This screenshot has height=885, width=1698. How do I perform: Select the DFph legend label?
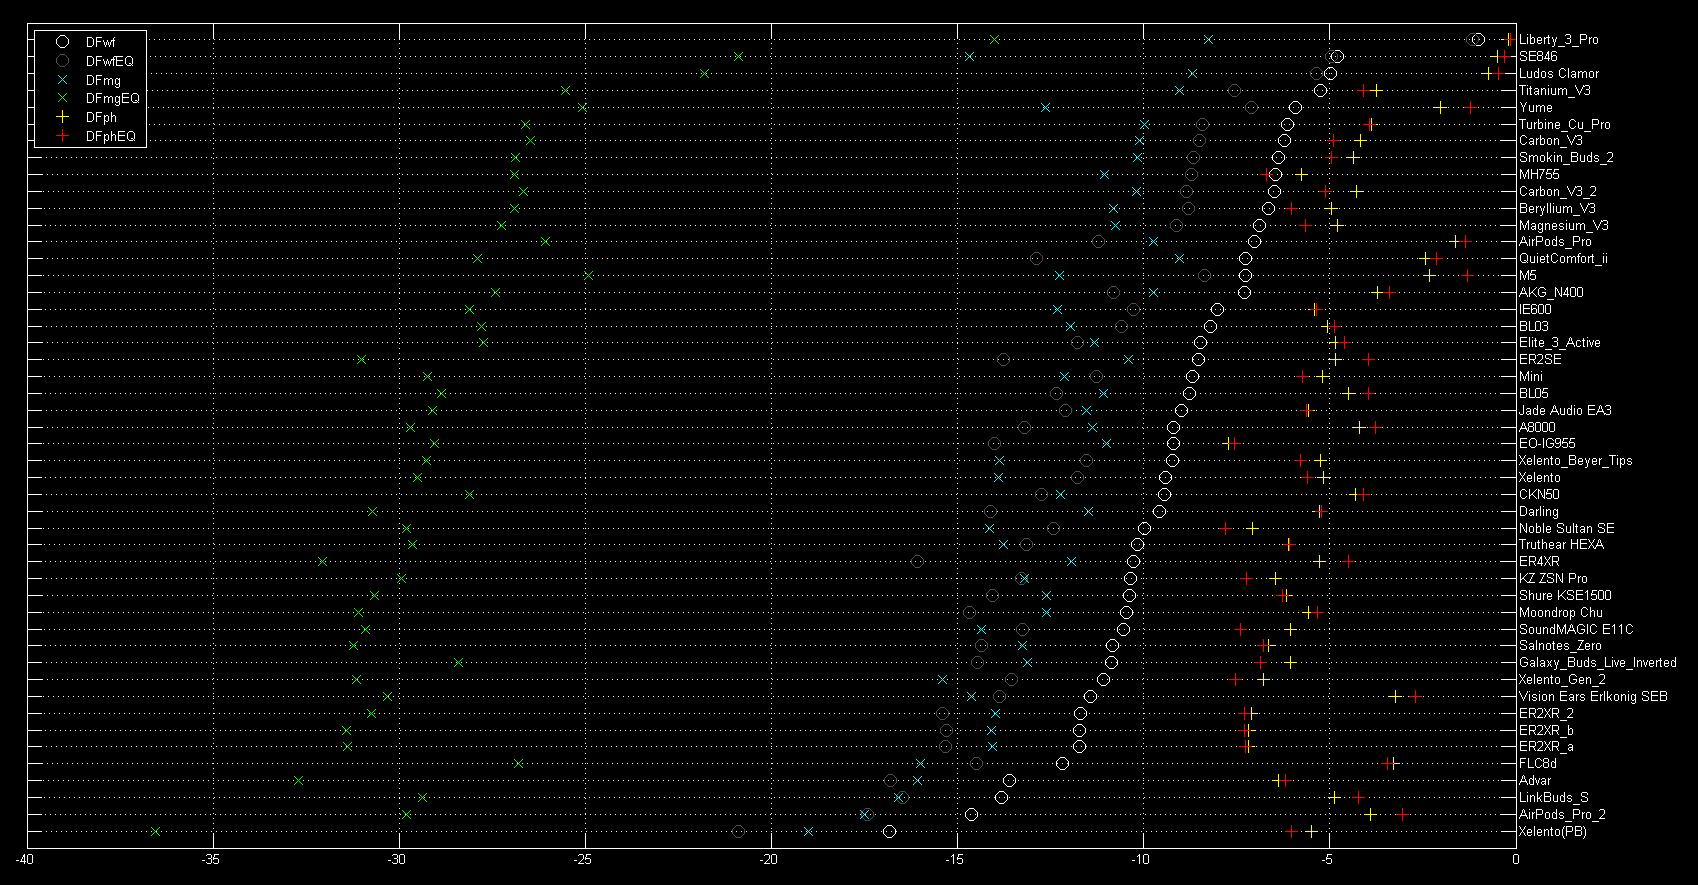pyautogui.click(x=101, y=117)
